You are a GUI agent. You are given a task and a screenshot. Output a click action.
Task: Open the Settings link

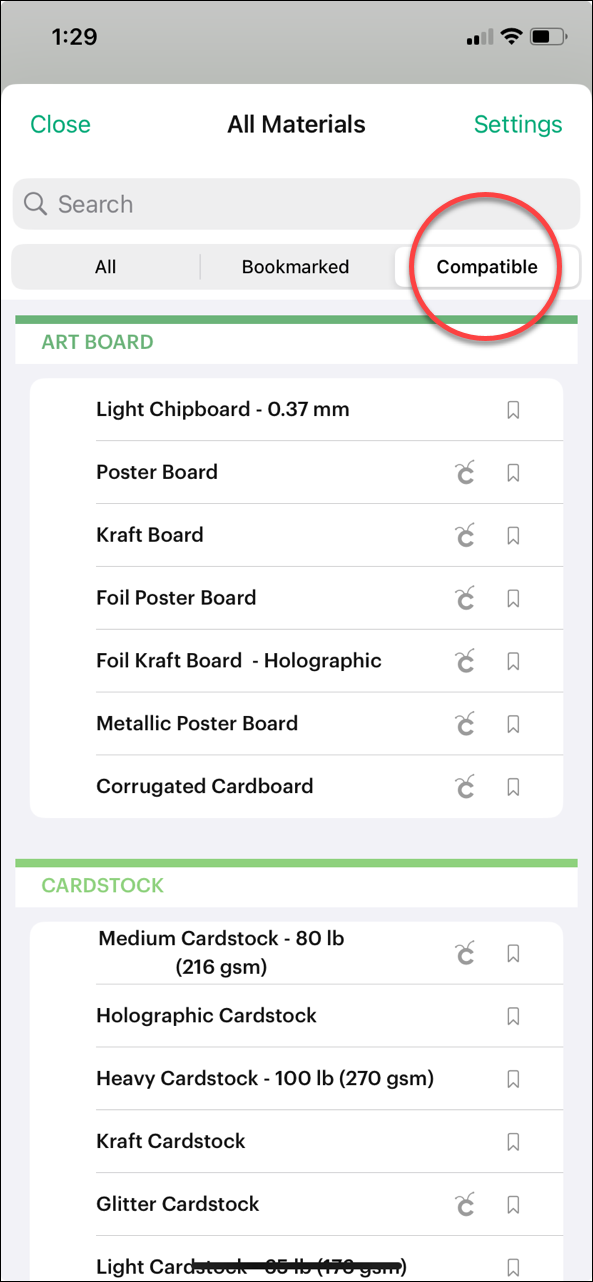tap(518, 124)
